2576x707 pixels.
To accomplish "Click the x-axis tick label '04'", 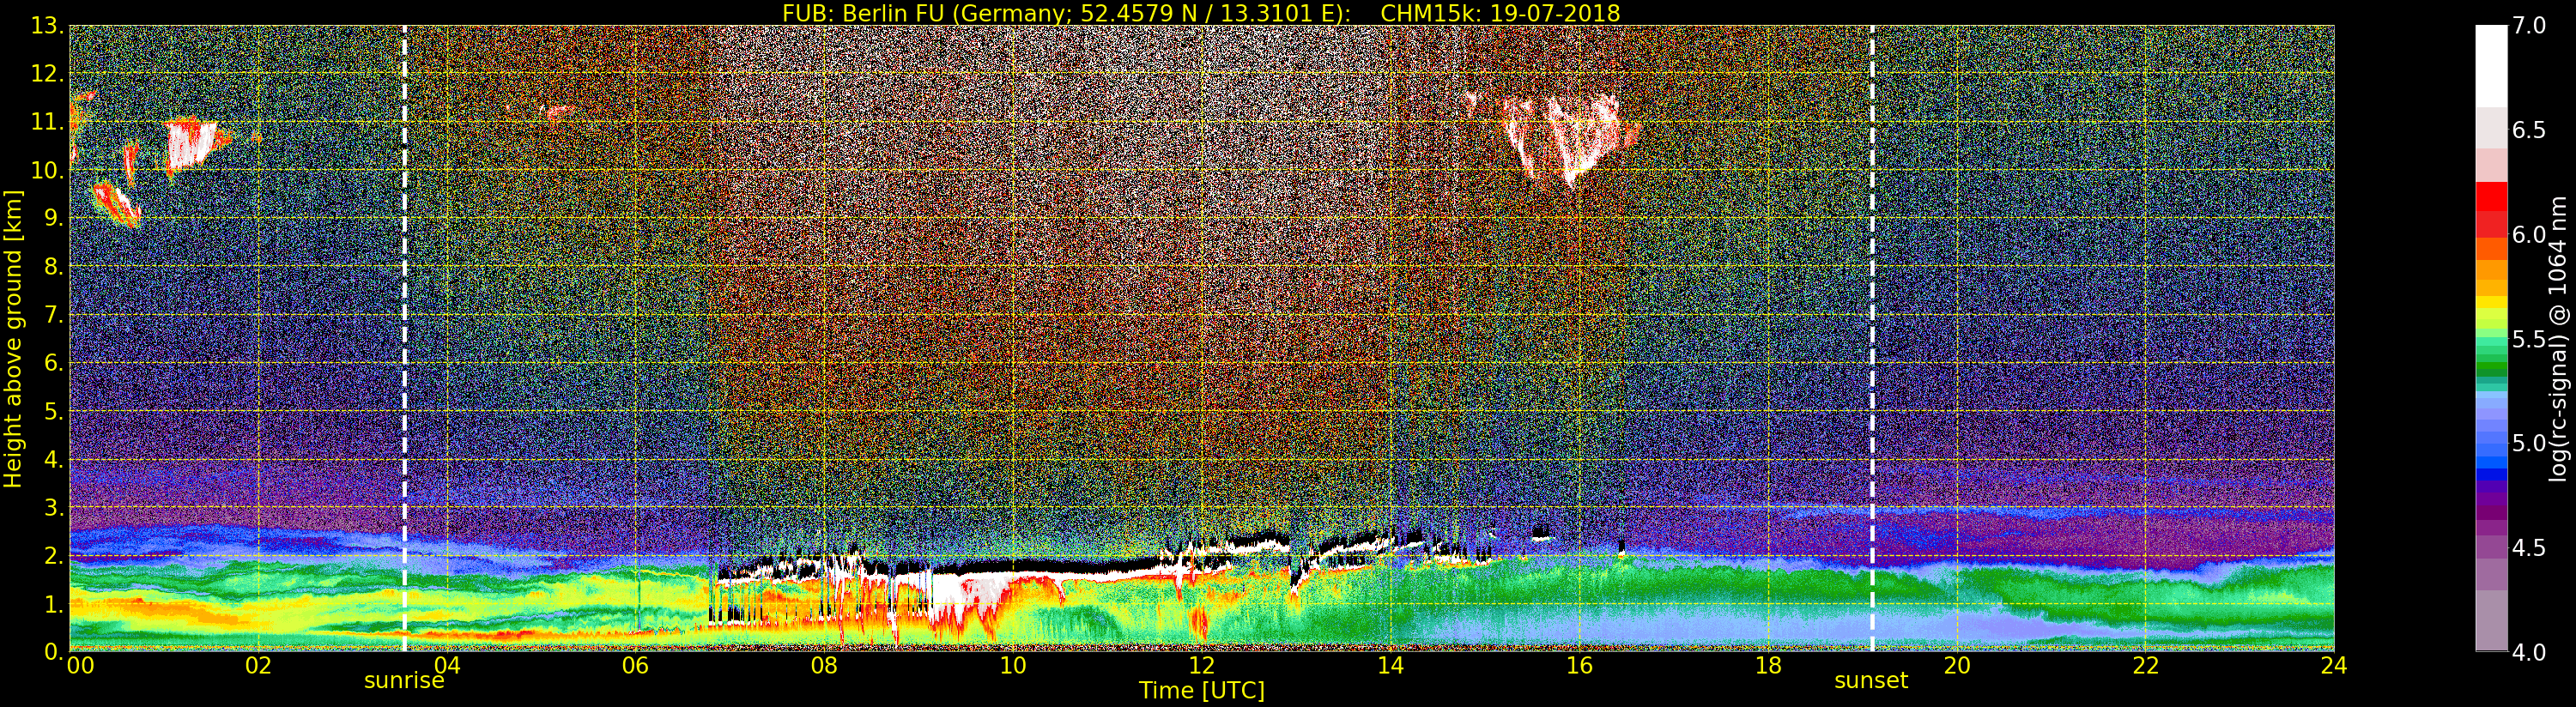I will point(447,666).
